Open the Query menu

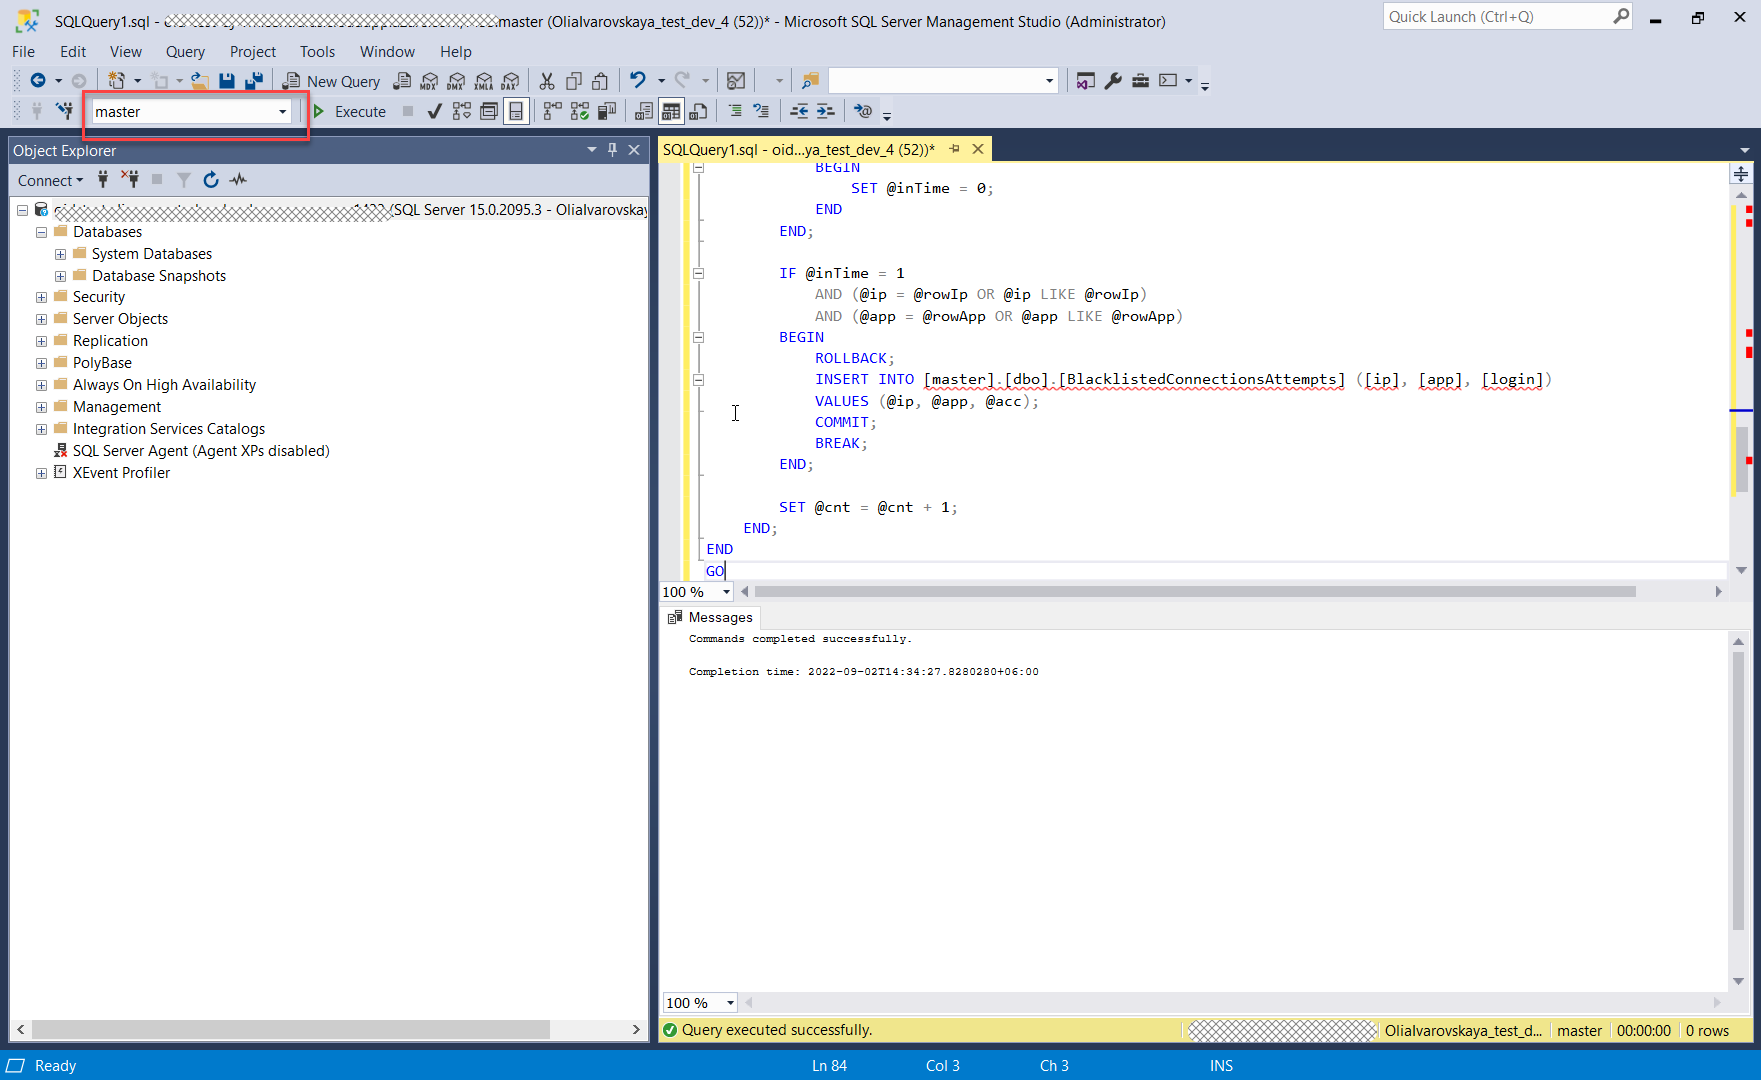[185, 52]
